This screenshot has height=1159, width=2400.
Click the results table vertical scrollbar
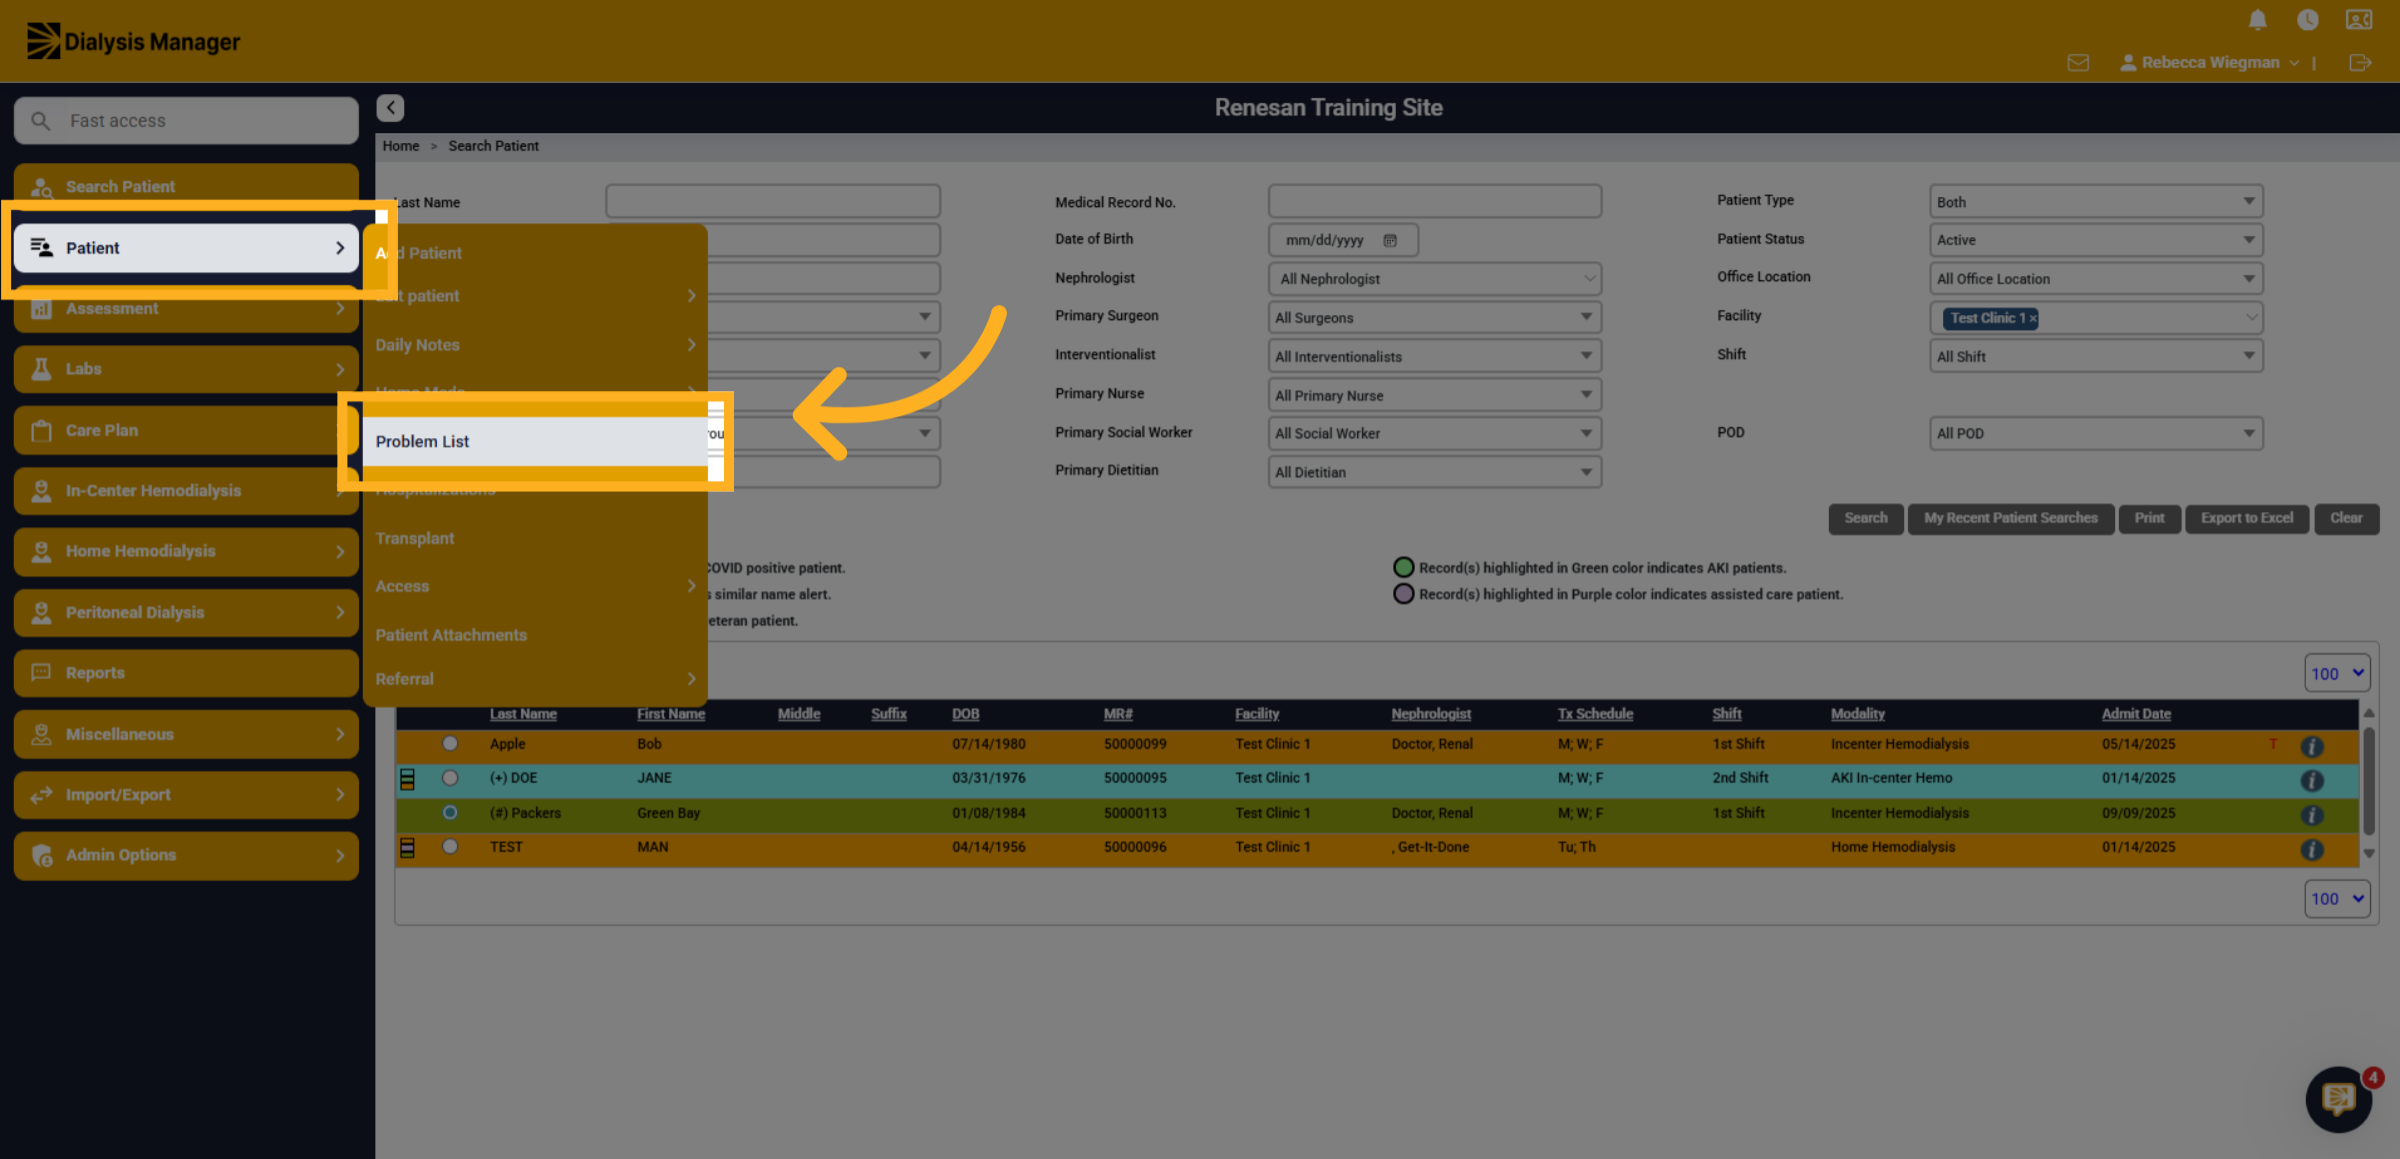pyautogui.click(x=2368, y=782)
